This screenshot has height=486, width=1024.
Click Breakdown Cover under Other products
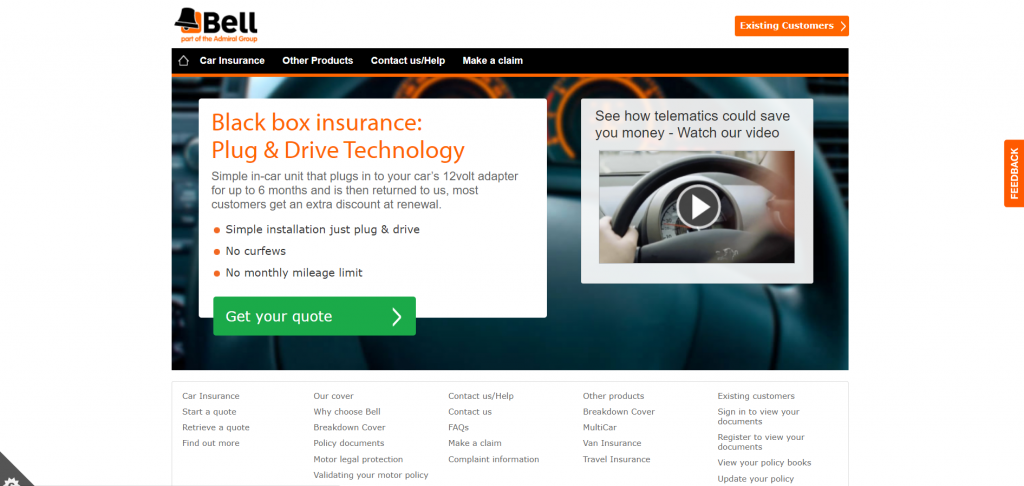pyautogui.click(x=618, y=412)
